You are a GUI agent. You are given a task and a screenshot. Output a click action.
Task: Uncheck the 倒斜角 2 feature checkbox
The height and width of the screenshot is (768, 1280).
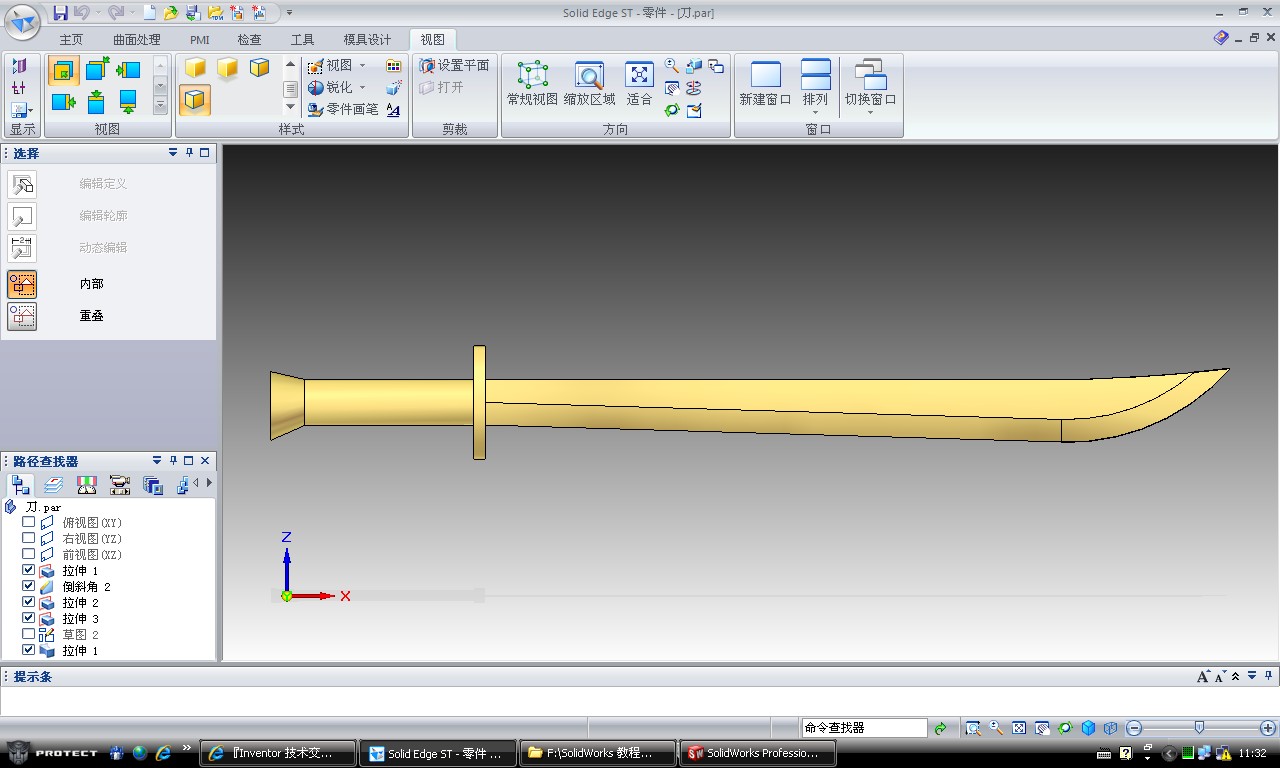tap(29, 586)
